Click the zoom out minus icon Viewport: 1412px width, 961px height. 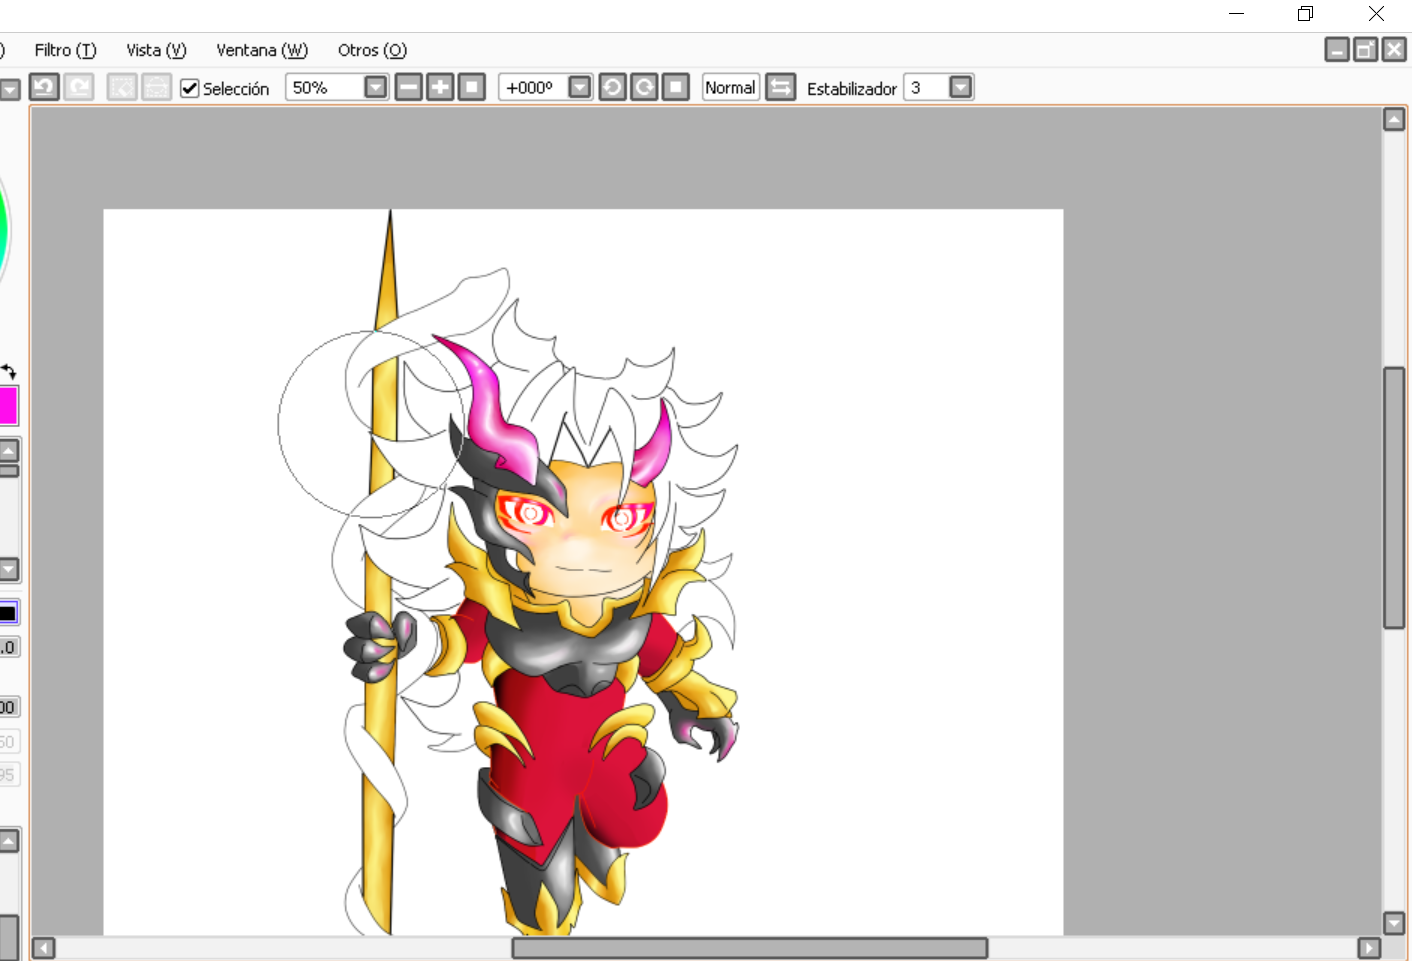pyautogui.click(x=409, y=87)
